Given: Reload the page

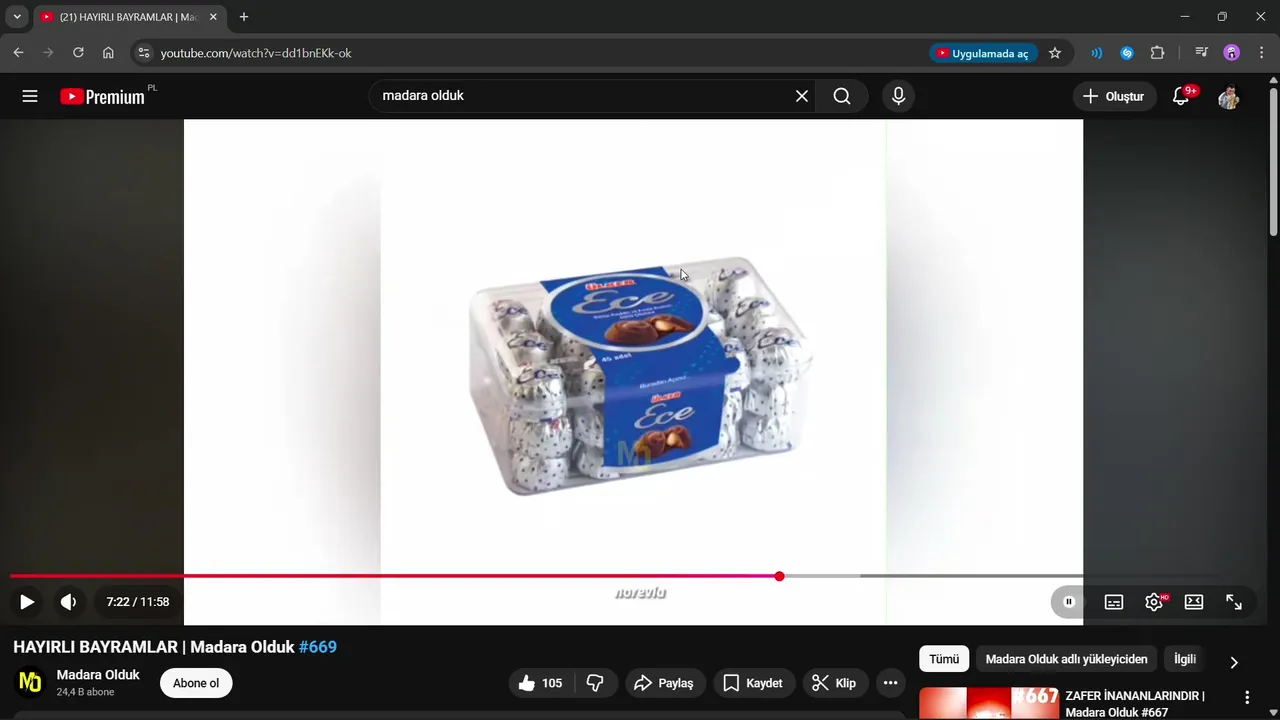Looking at the screenshot, I should pos(78,53).
